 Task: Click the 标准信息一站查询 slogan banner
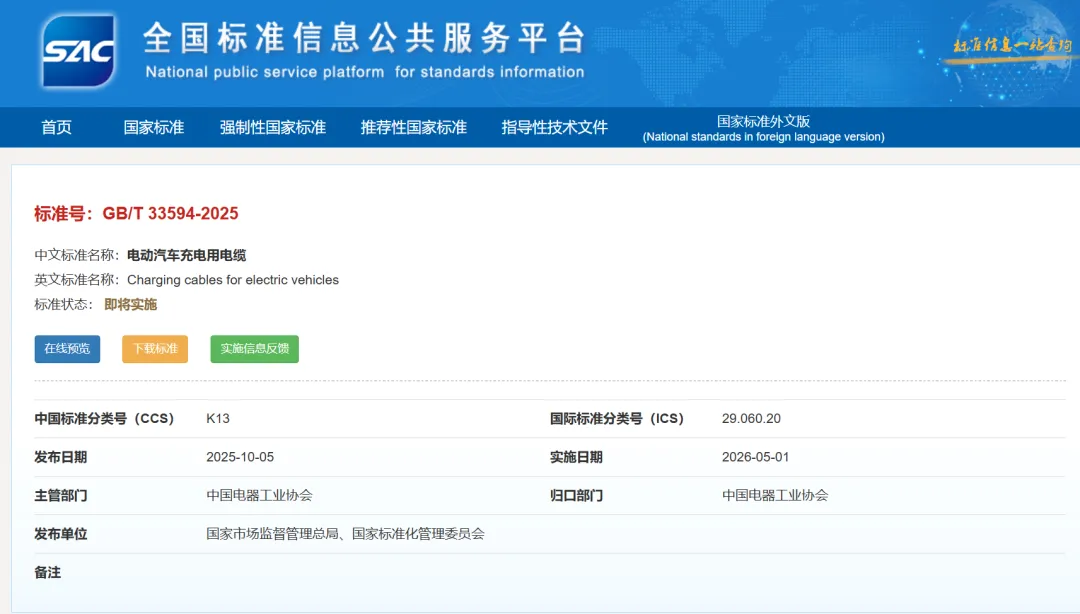coord(1011,46)
